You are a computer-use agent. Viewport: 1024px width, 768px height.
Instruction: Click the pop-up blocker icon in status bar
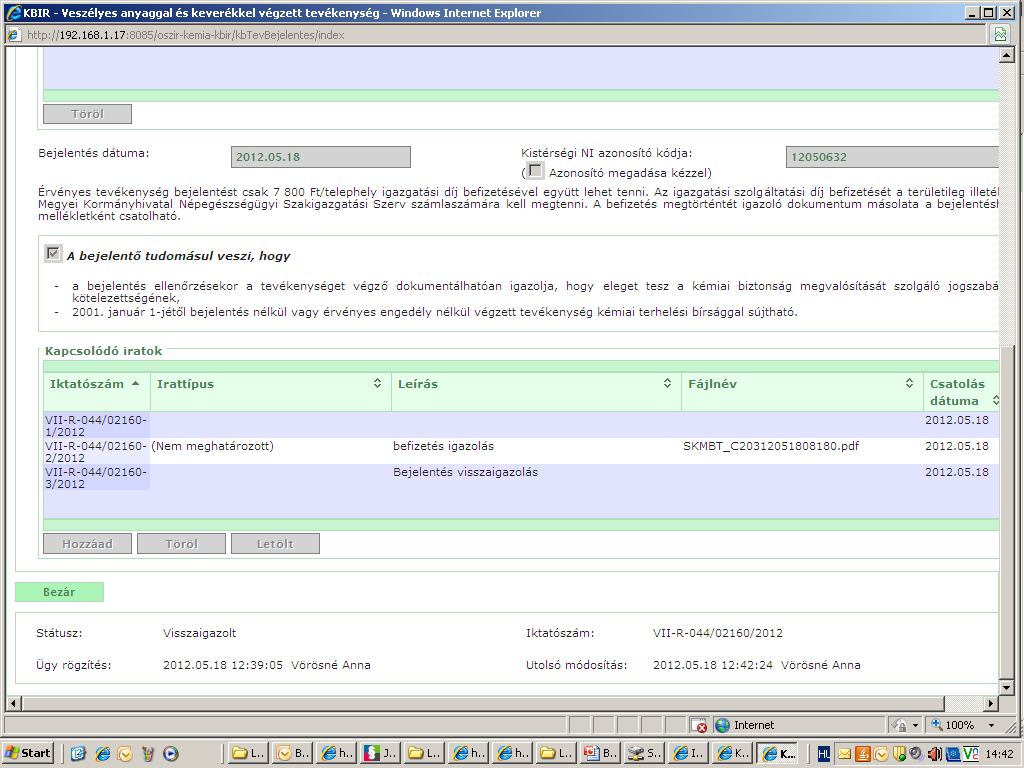[x=699, y=726]
